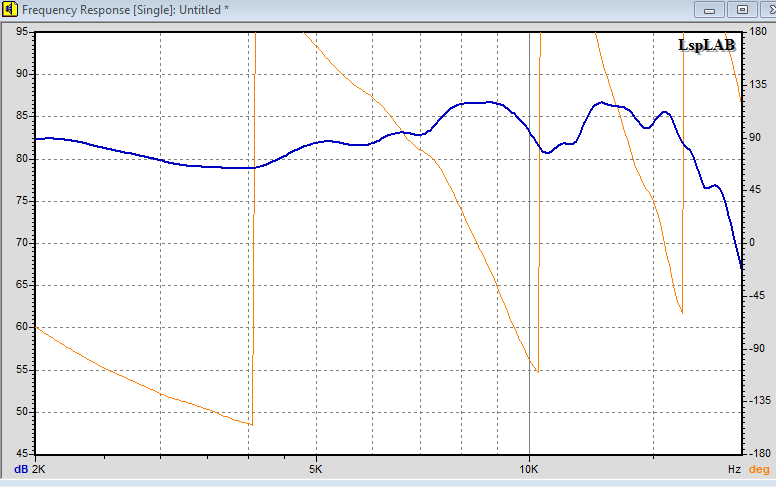This screenshot has height=487, width=776.
Task: Click the '-180' degree axis value
Action: (759, 453)
